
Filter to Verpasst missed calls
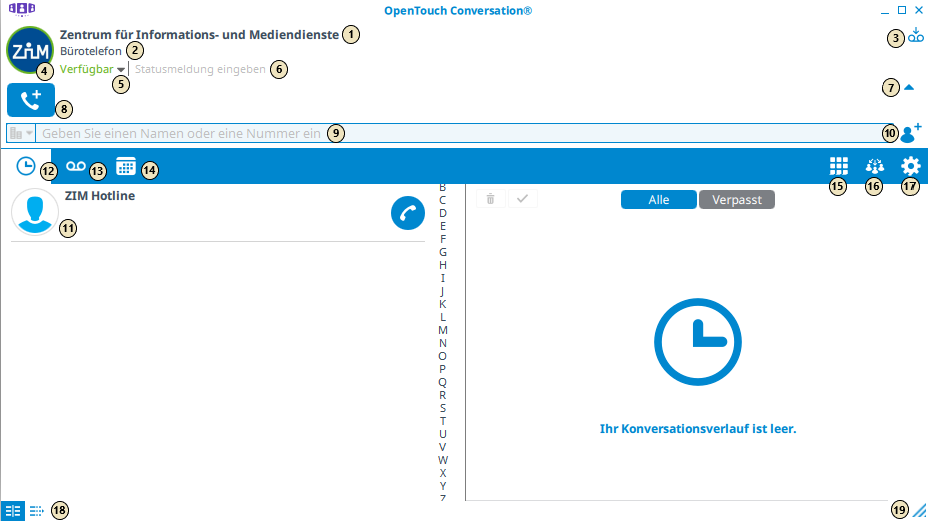pyautogui.click(x=736, y=200)
